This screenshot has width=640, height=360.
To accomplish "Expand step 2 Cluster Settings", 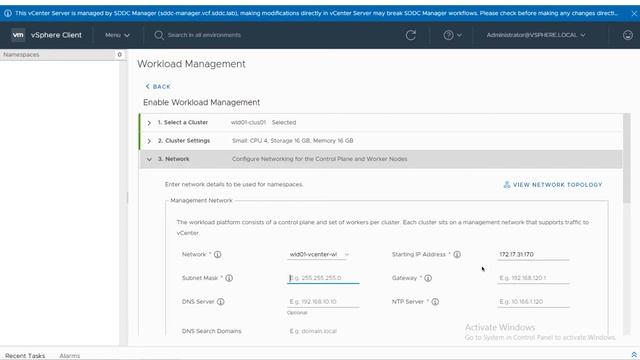I will (149, 141).
